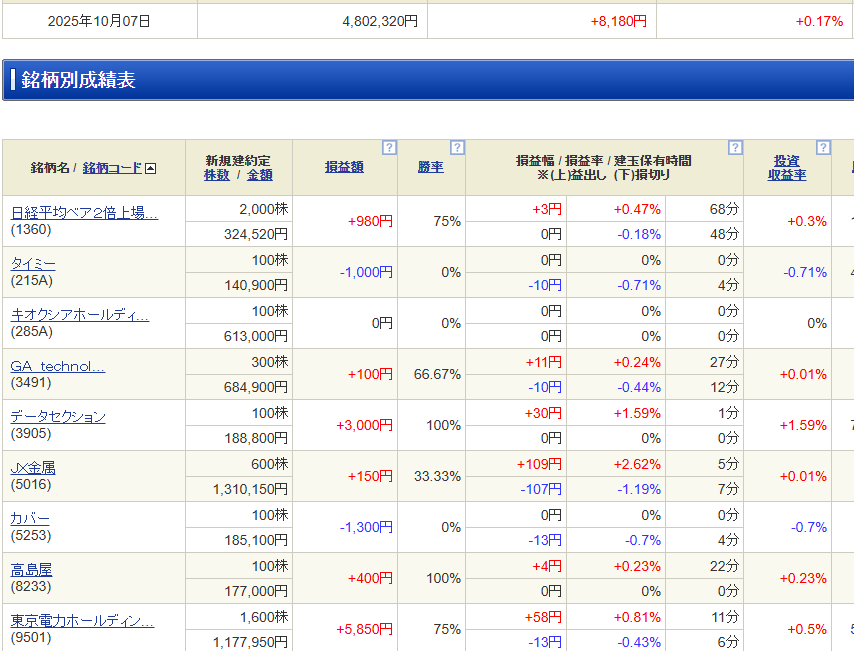Click ascending sort arrow beside 銘柄コード
The width and height of the screenshot is (854, 651).
click(151, 168)
